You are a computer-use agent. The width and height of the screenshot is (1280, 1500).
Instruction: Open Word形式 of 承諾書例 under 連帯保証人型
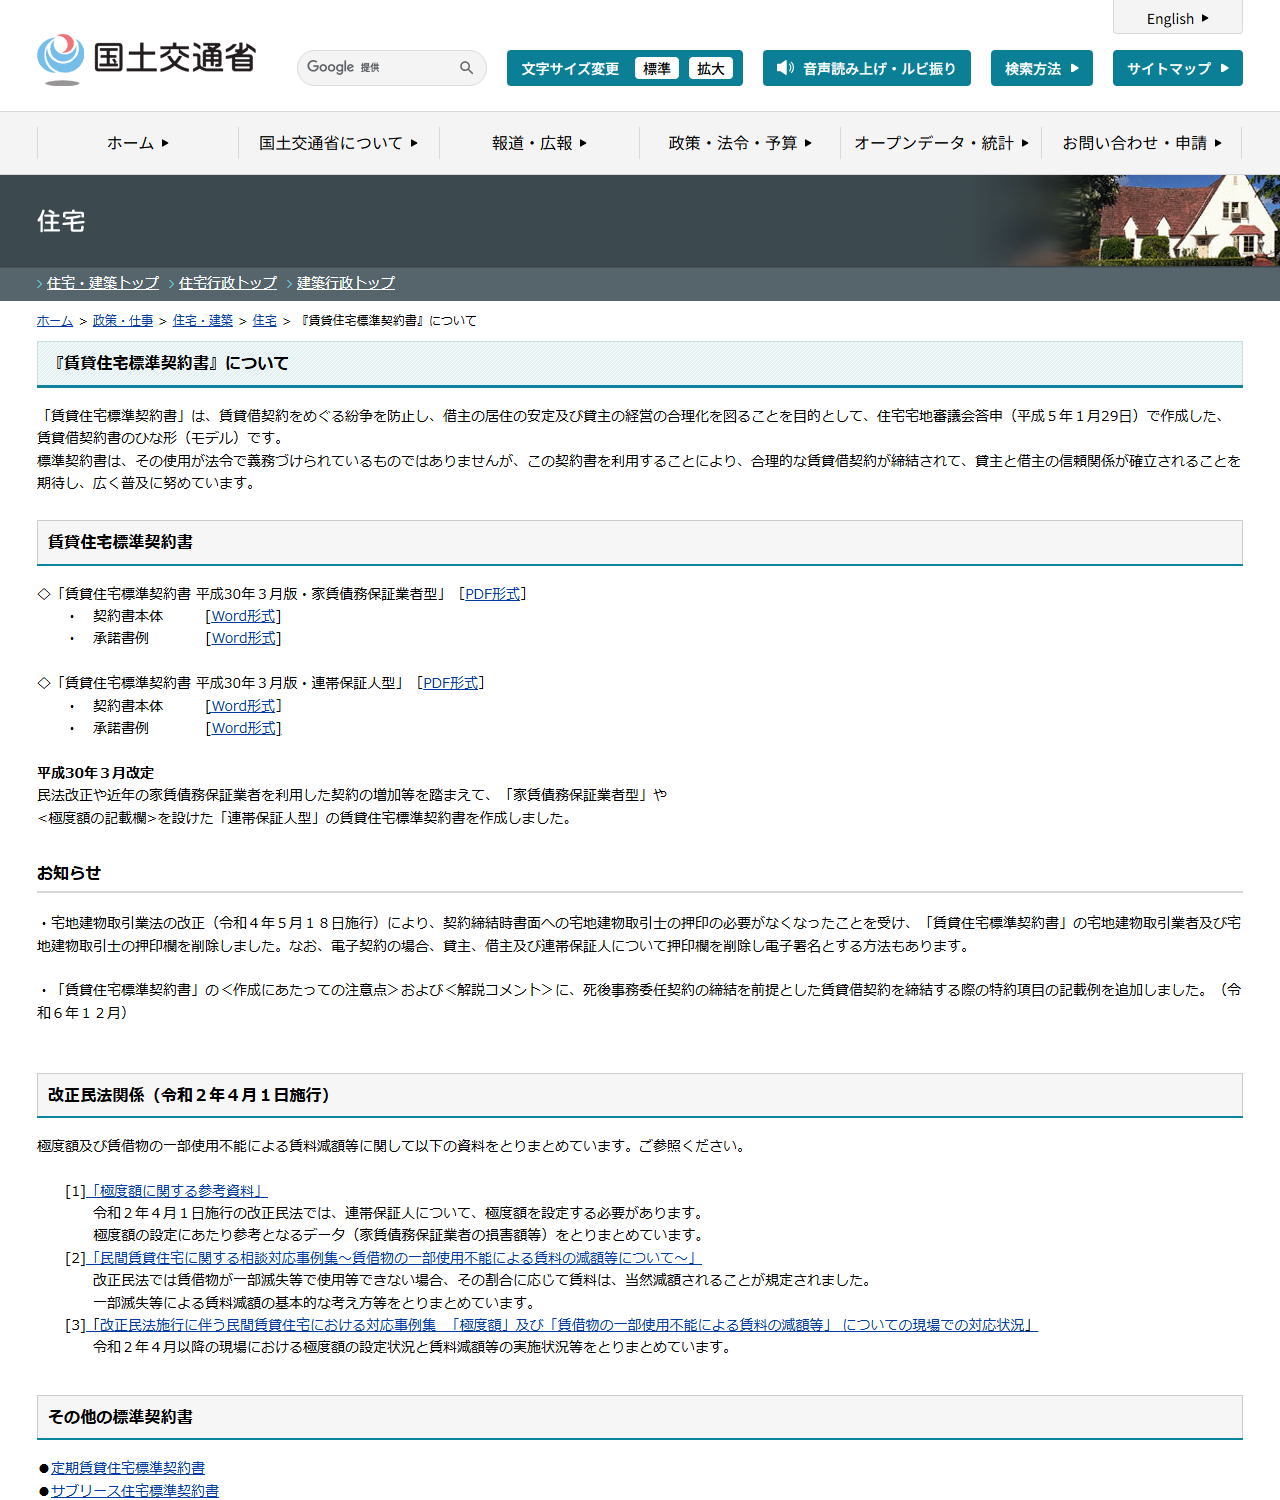pyautogui.click(x=244, y=728)
